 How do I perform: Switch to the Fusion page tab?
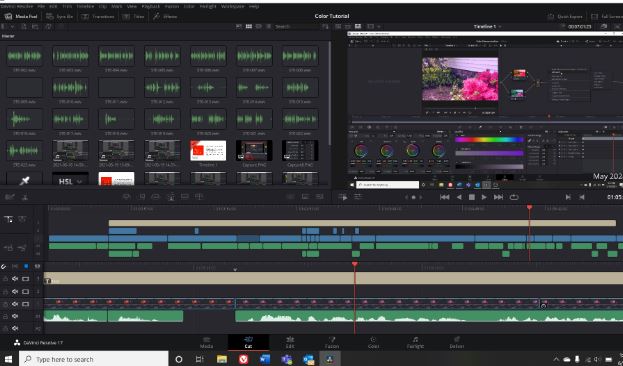click(x=332, y=343)
